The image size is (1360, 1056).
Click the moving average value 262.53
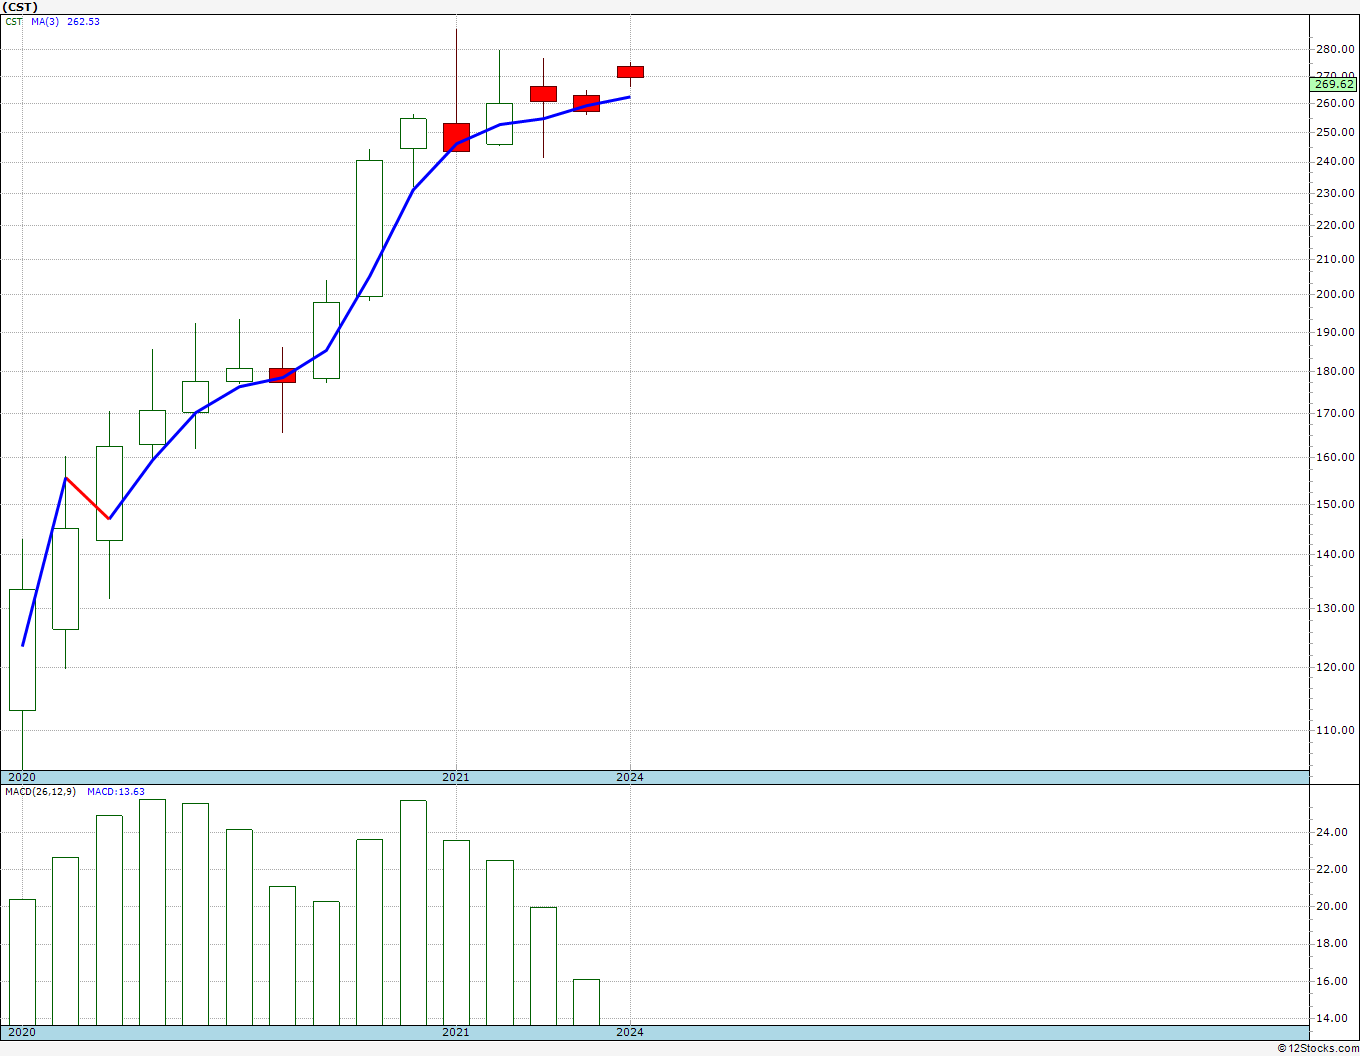pyautogui.click(x=83, y=22)
